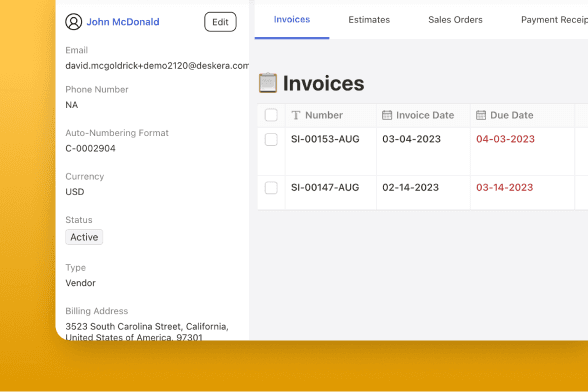The image size is (588, 392).
Task: Click the Number column header
Action: click(x=330, y=115)
